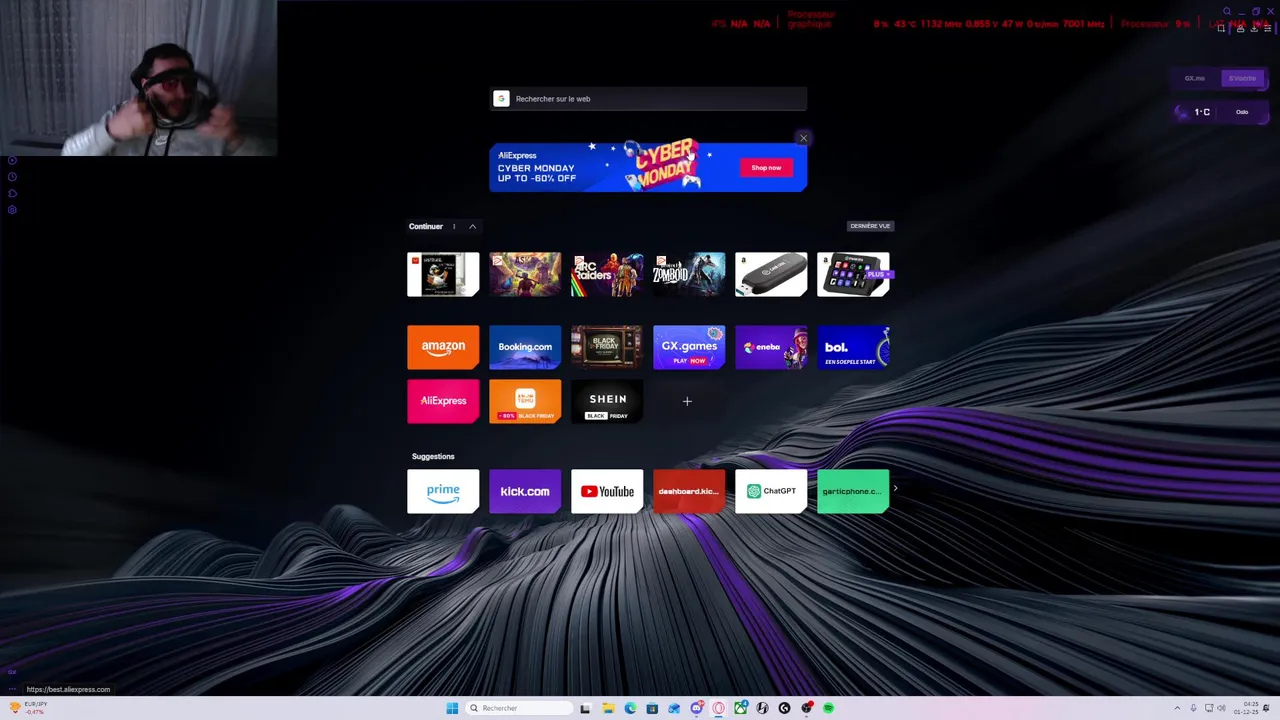Collapse the Continuer section with chevron
Image resolution: width=1280 pixels, height=720 pixels.
click(x=472, y=226)
